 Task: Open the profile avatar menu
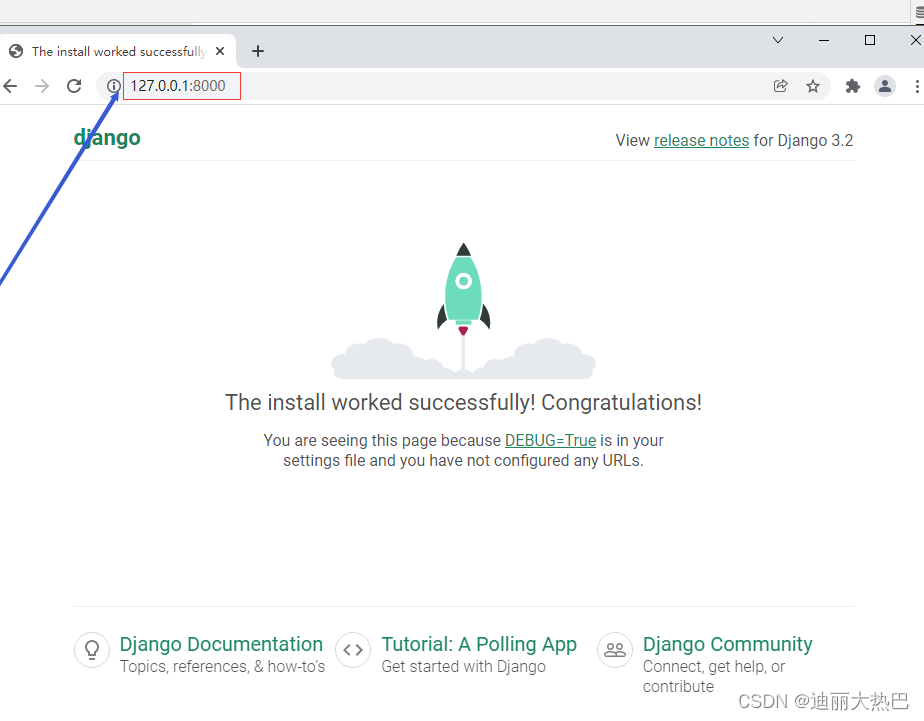(885, 86)
